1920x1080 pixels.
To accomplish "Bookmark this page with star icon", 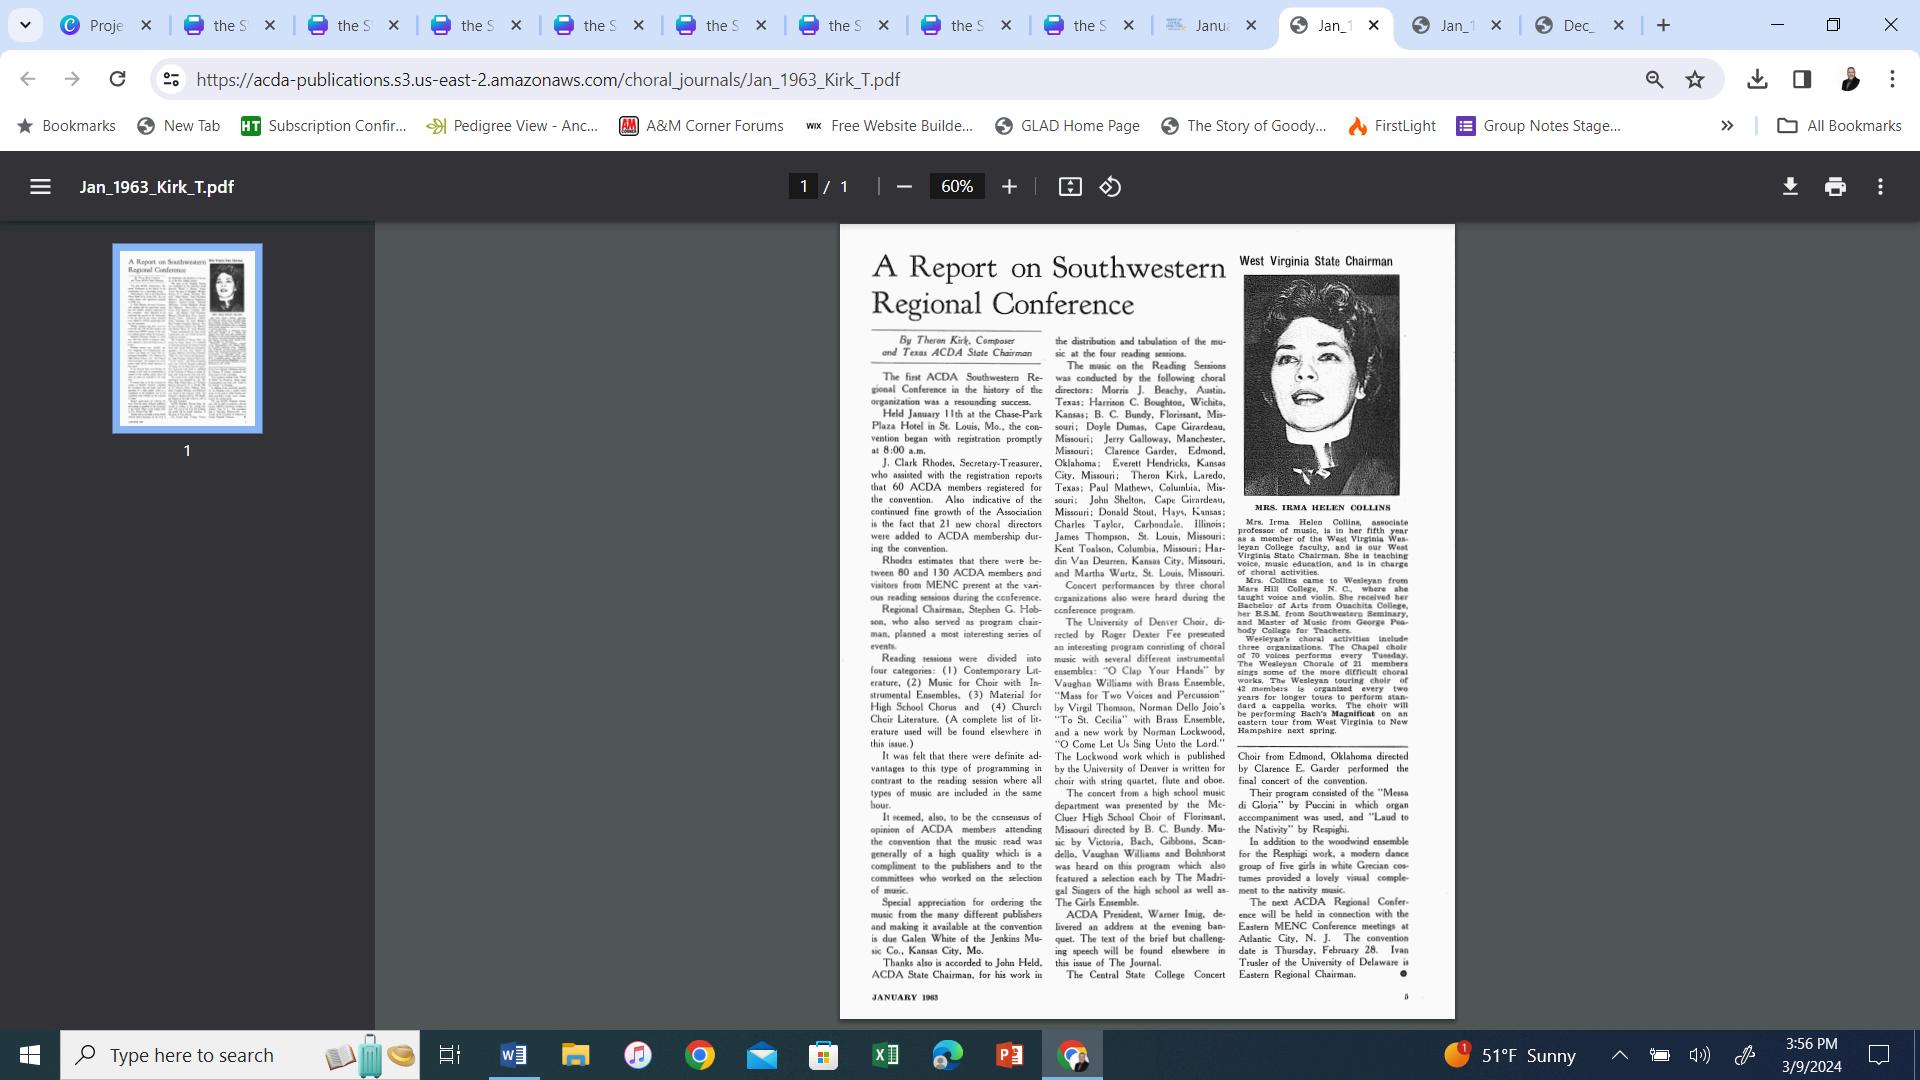I will (1695, 79).
